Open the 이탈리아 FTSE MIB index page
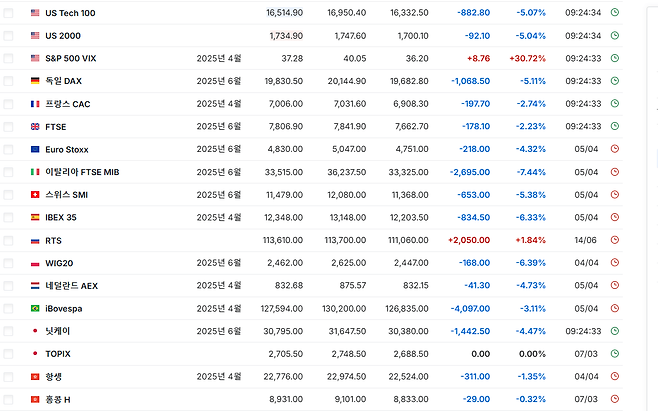This screenshot has width=658, height=411. tap(82, 172)
